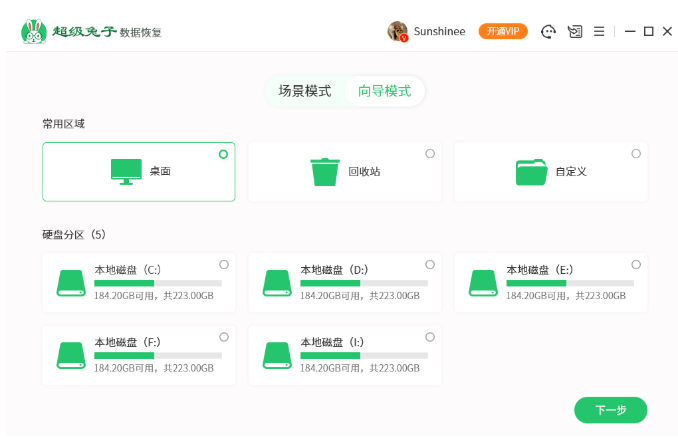This screenshot has height=442, width=678.
Task: Click the Sunshinee username
Action: [439, 32]
